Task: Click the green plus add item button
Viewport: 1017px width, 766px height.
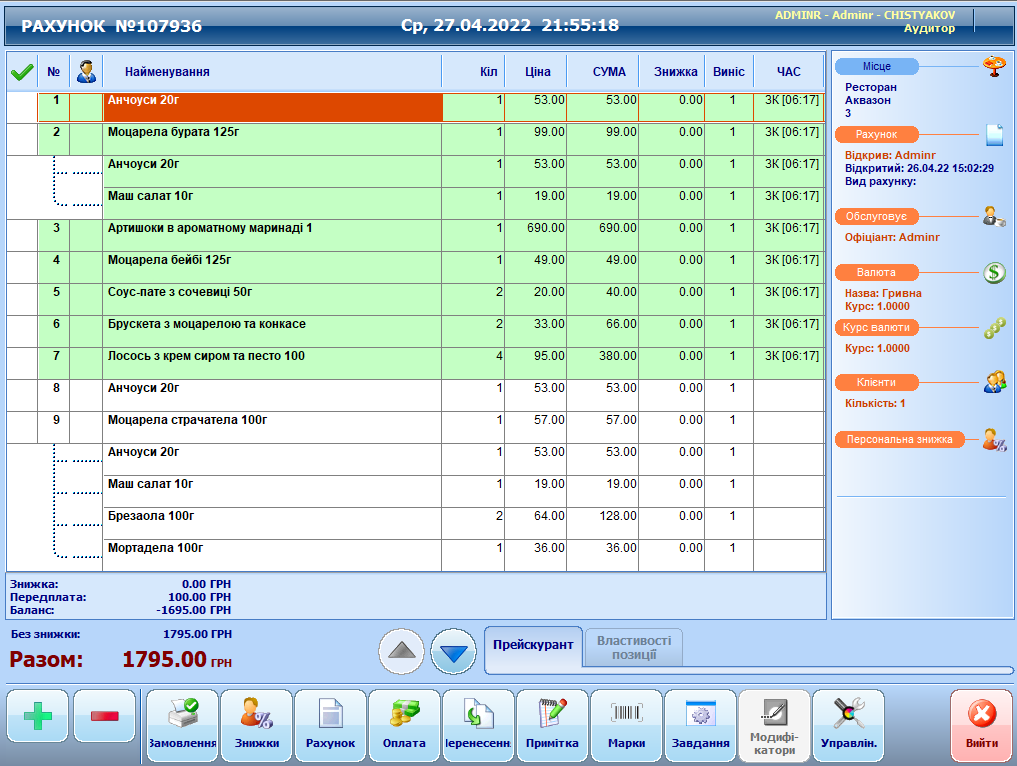Action: pyautogui.click(x=38, y=716)
